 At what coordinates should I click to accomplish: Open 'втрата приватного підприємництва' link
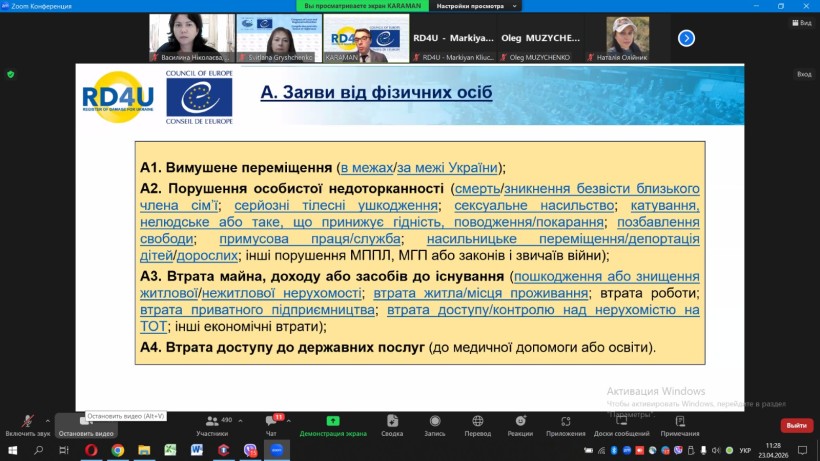[x=257, y=310]
